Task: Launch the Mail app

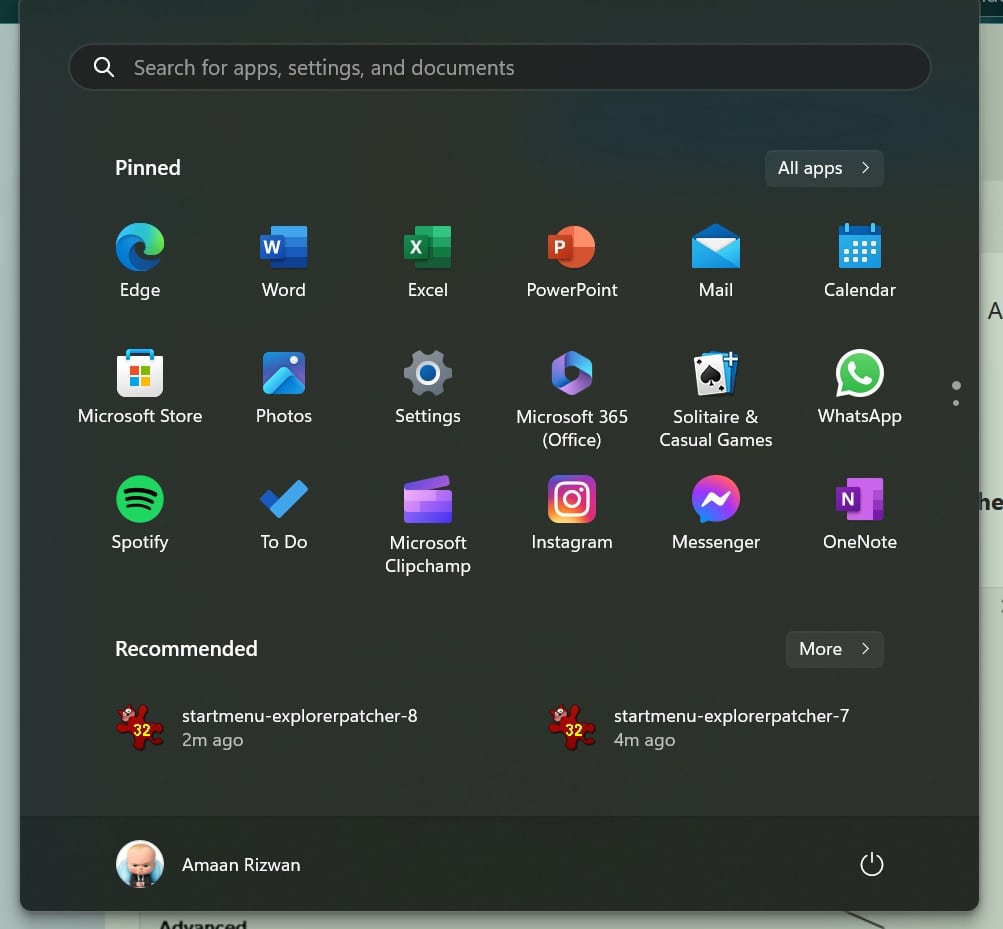Action: (x=715, y=260)
